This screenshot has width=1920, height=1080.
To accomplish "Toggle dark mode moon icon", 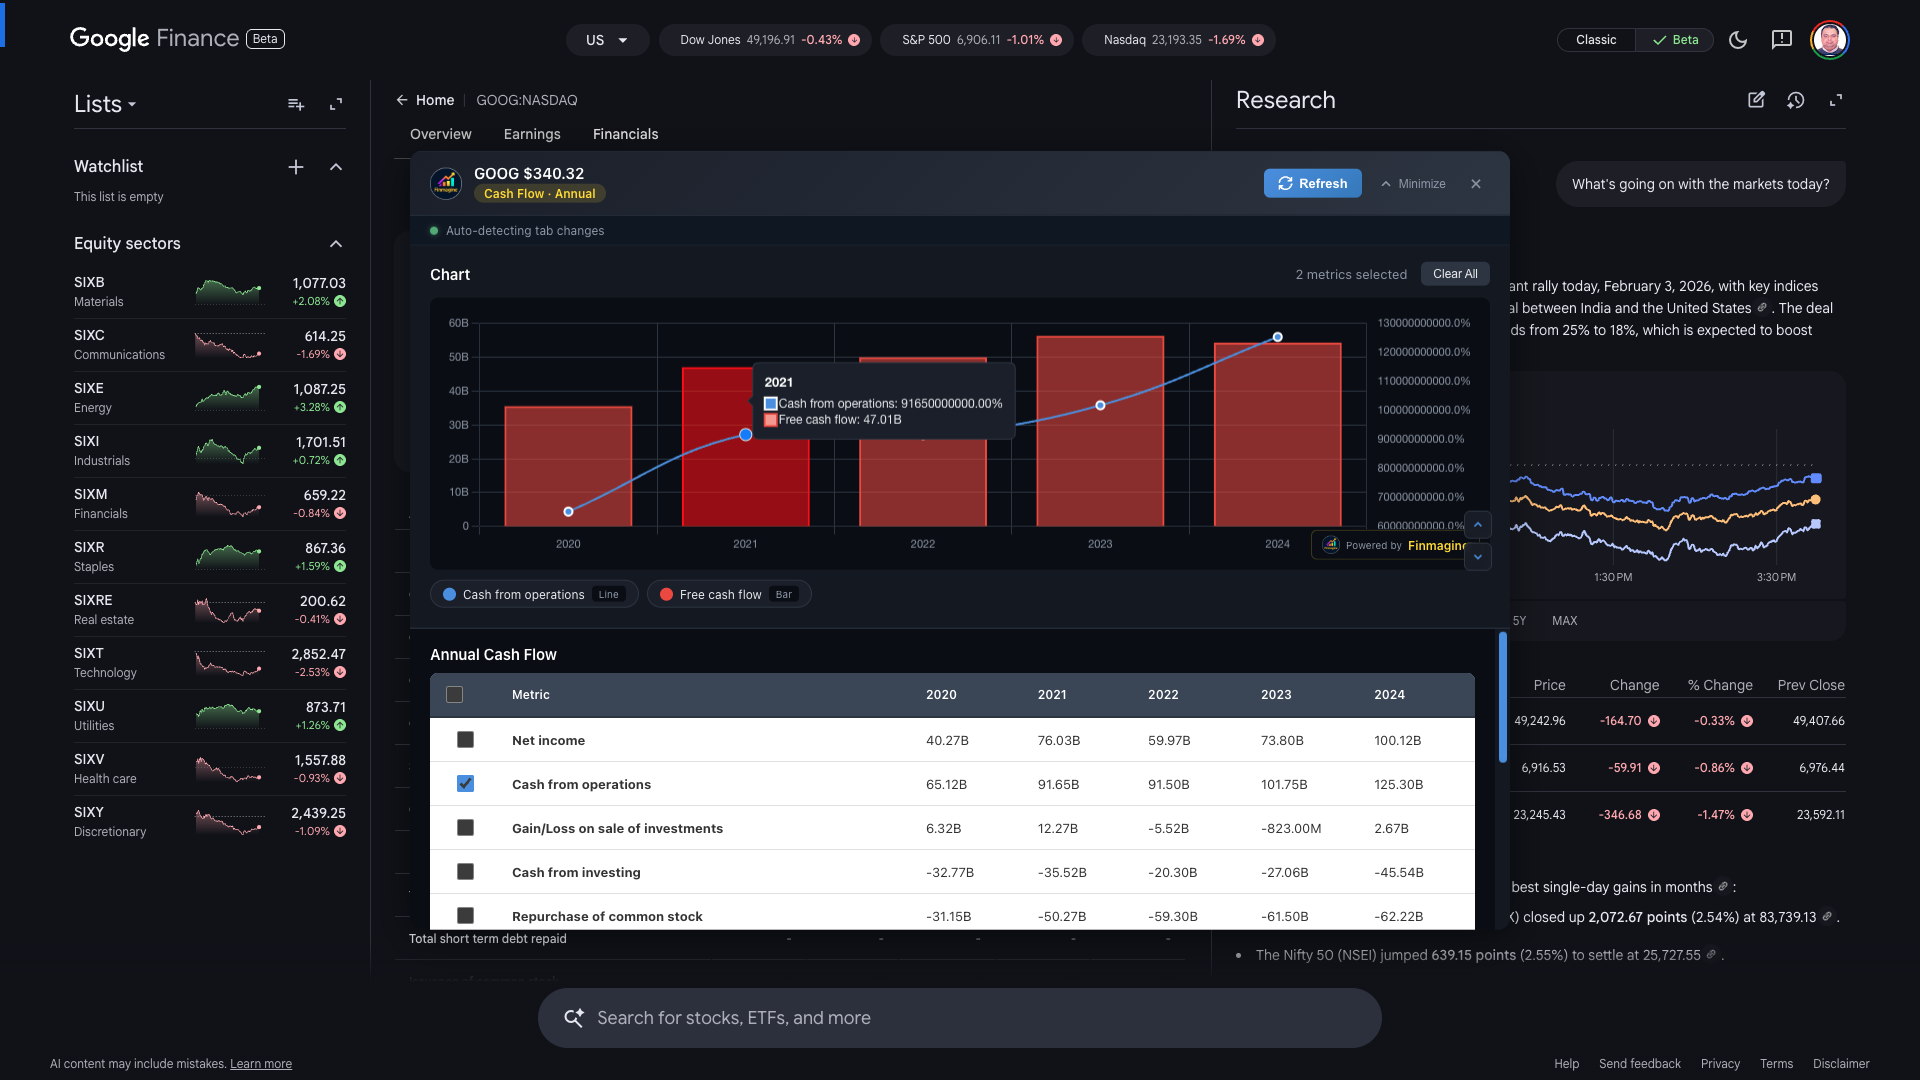I will point(1738,40).
